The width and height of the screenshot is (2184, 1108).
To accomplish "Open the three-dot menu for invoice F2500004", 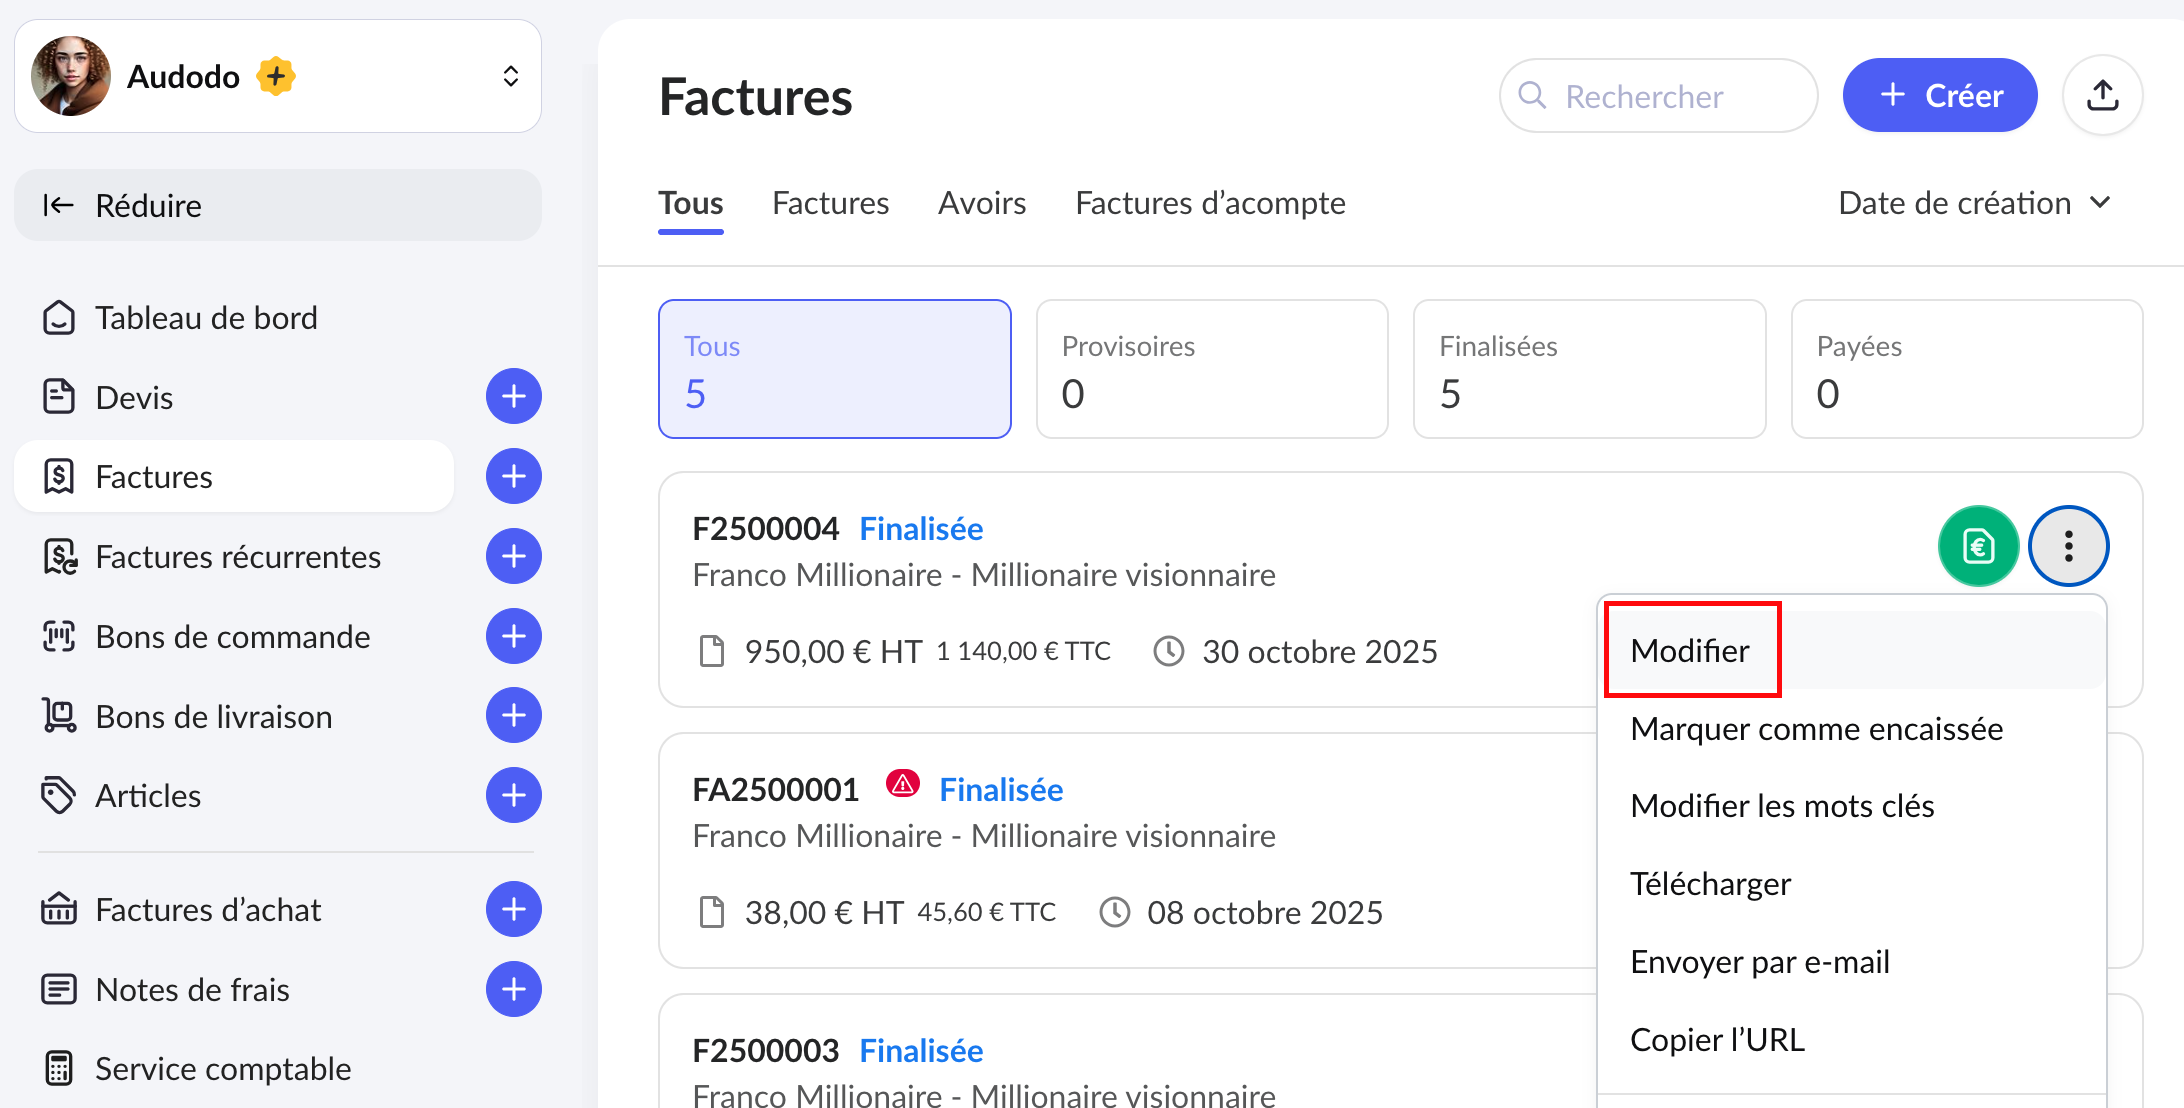I will [2068, 546].
